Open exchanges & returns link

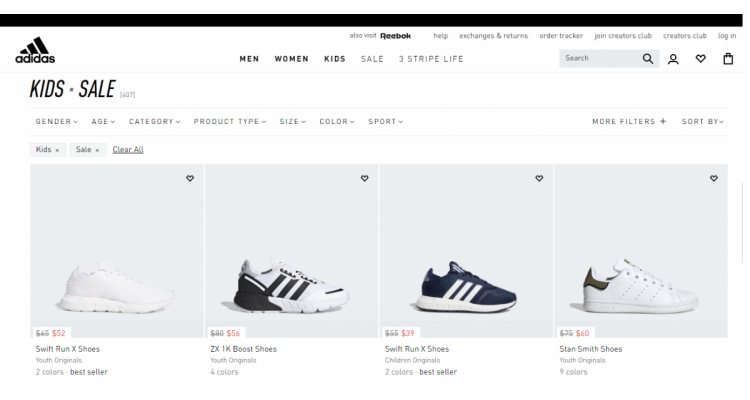point(493,36)
